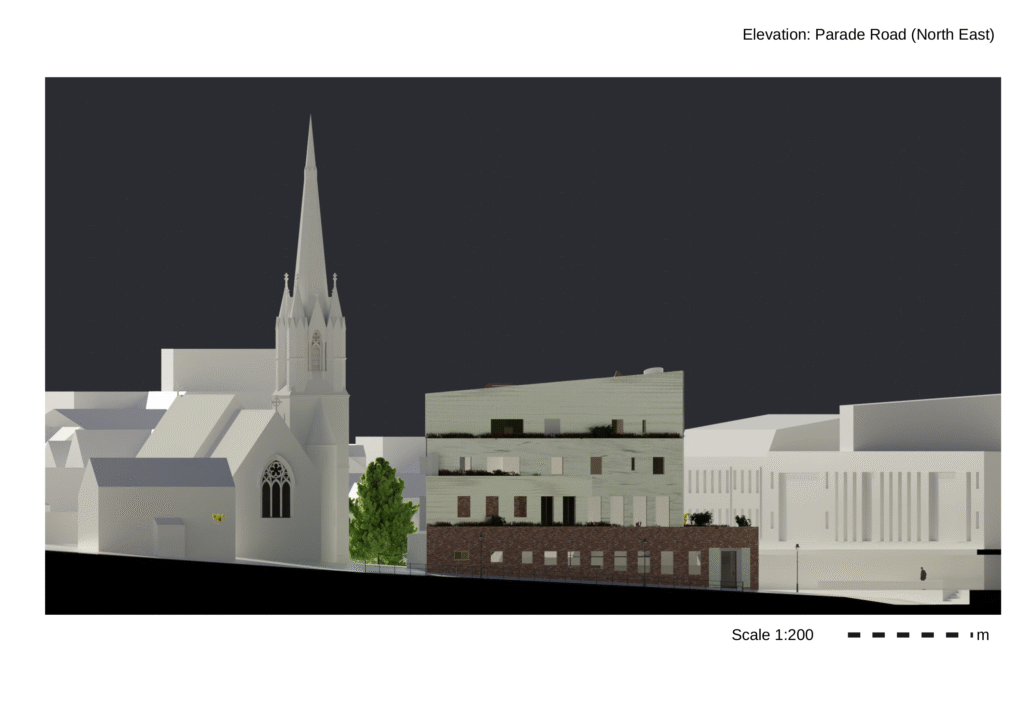This screenshot has height=723, width=1024.
Task: Click the street lamp right of brick building
Action: pos(797,566)
